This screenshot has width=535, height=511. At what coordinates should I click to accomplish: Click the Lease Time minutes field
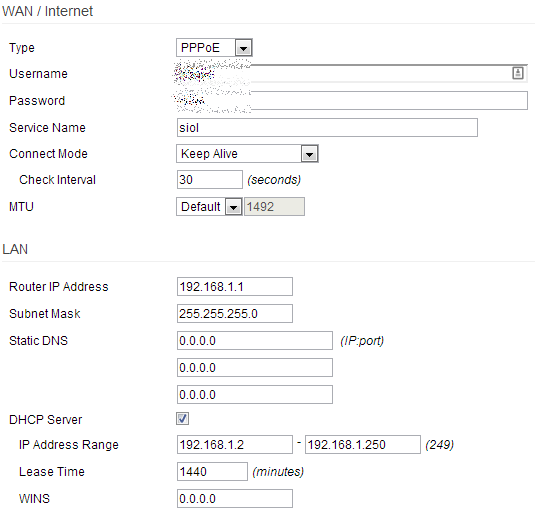tap(212, 471)
